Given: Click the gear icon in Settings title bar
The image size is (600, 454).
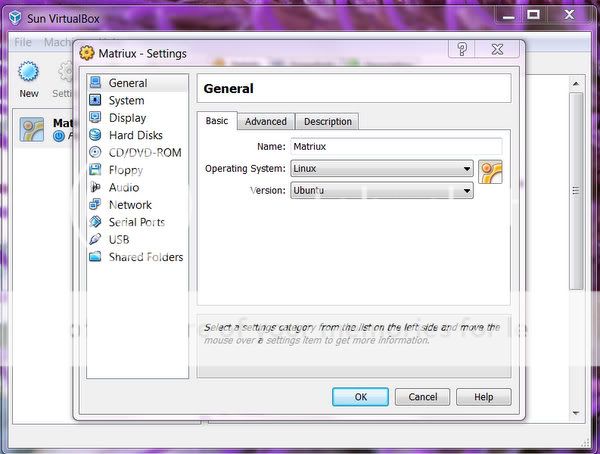Looking at the screenshot, I should coord(87,53).
